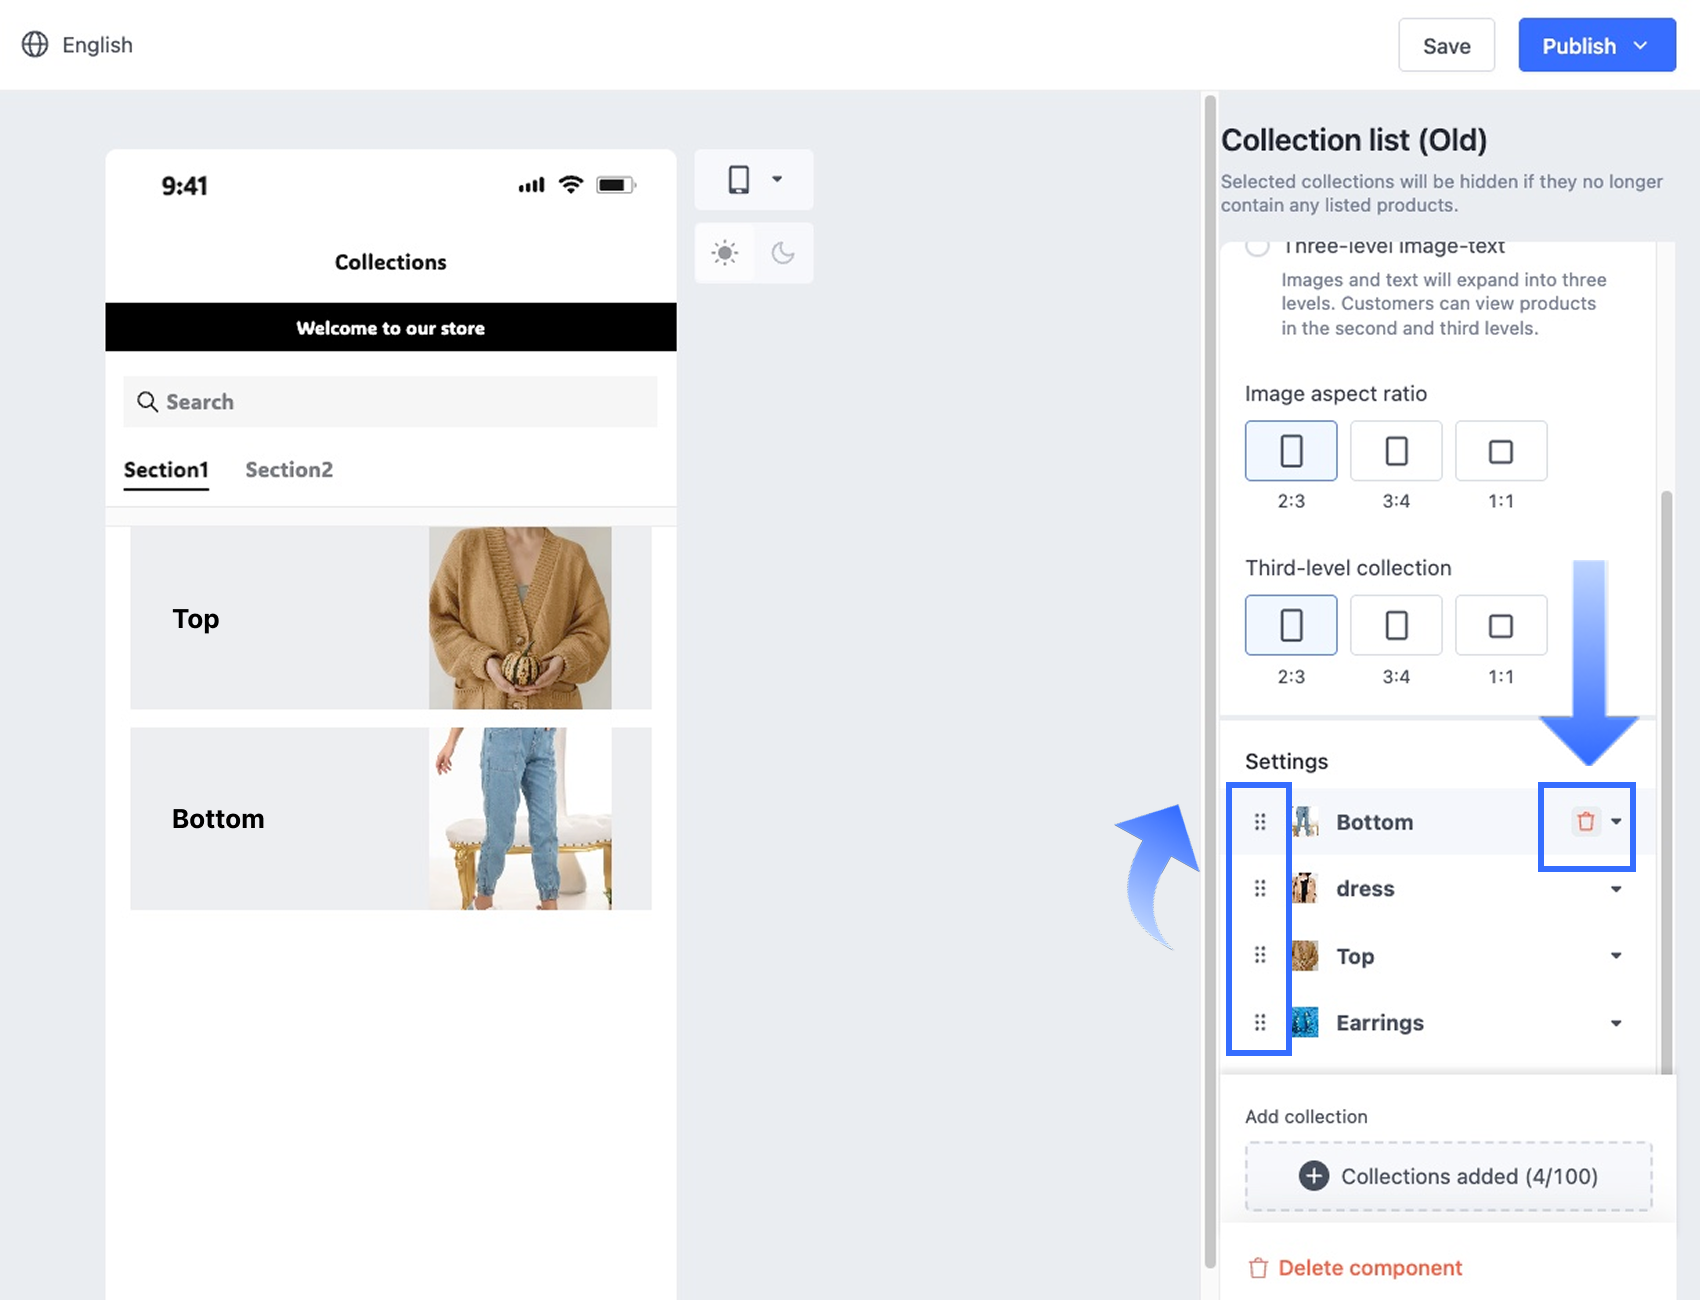The image size is (1700, 1300).
Task: Click the Search field in the preview
Action: click(x=390, y=402)
